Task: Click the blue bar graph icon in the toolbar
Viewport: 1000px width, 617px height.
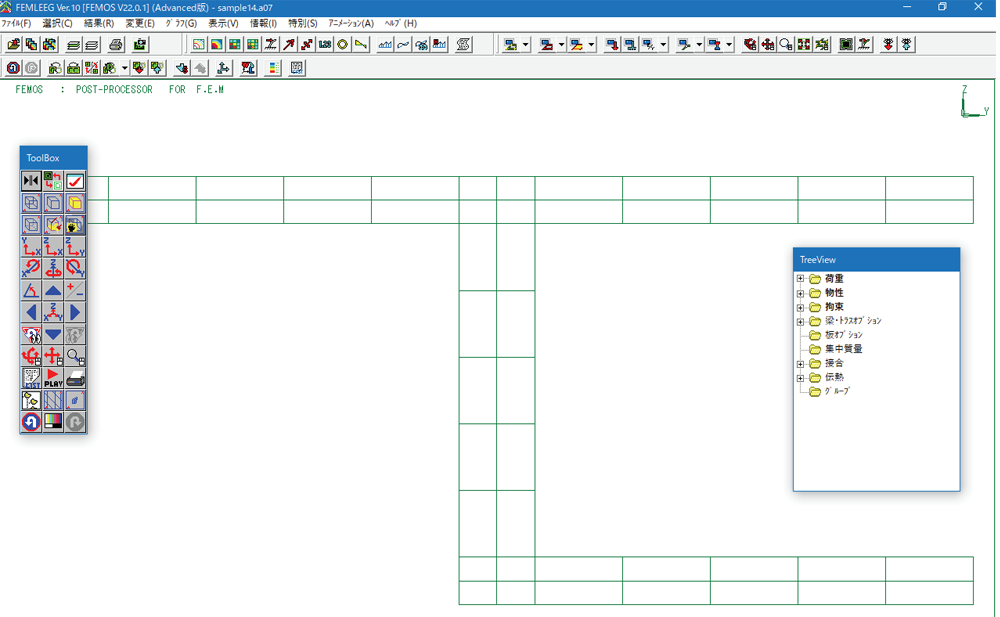Action: pos(385,45)
